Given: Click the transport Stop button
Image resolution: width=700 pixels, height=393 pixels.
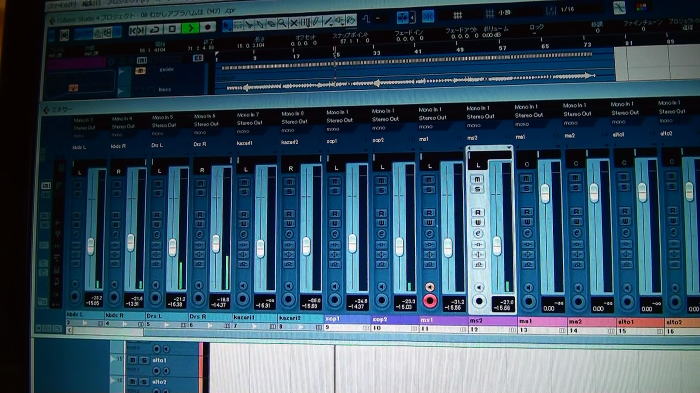Looking at the screenshot, I should 172,29.
